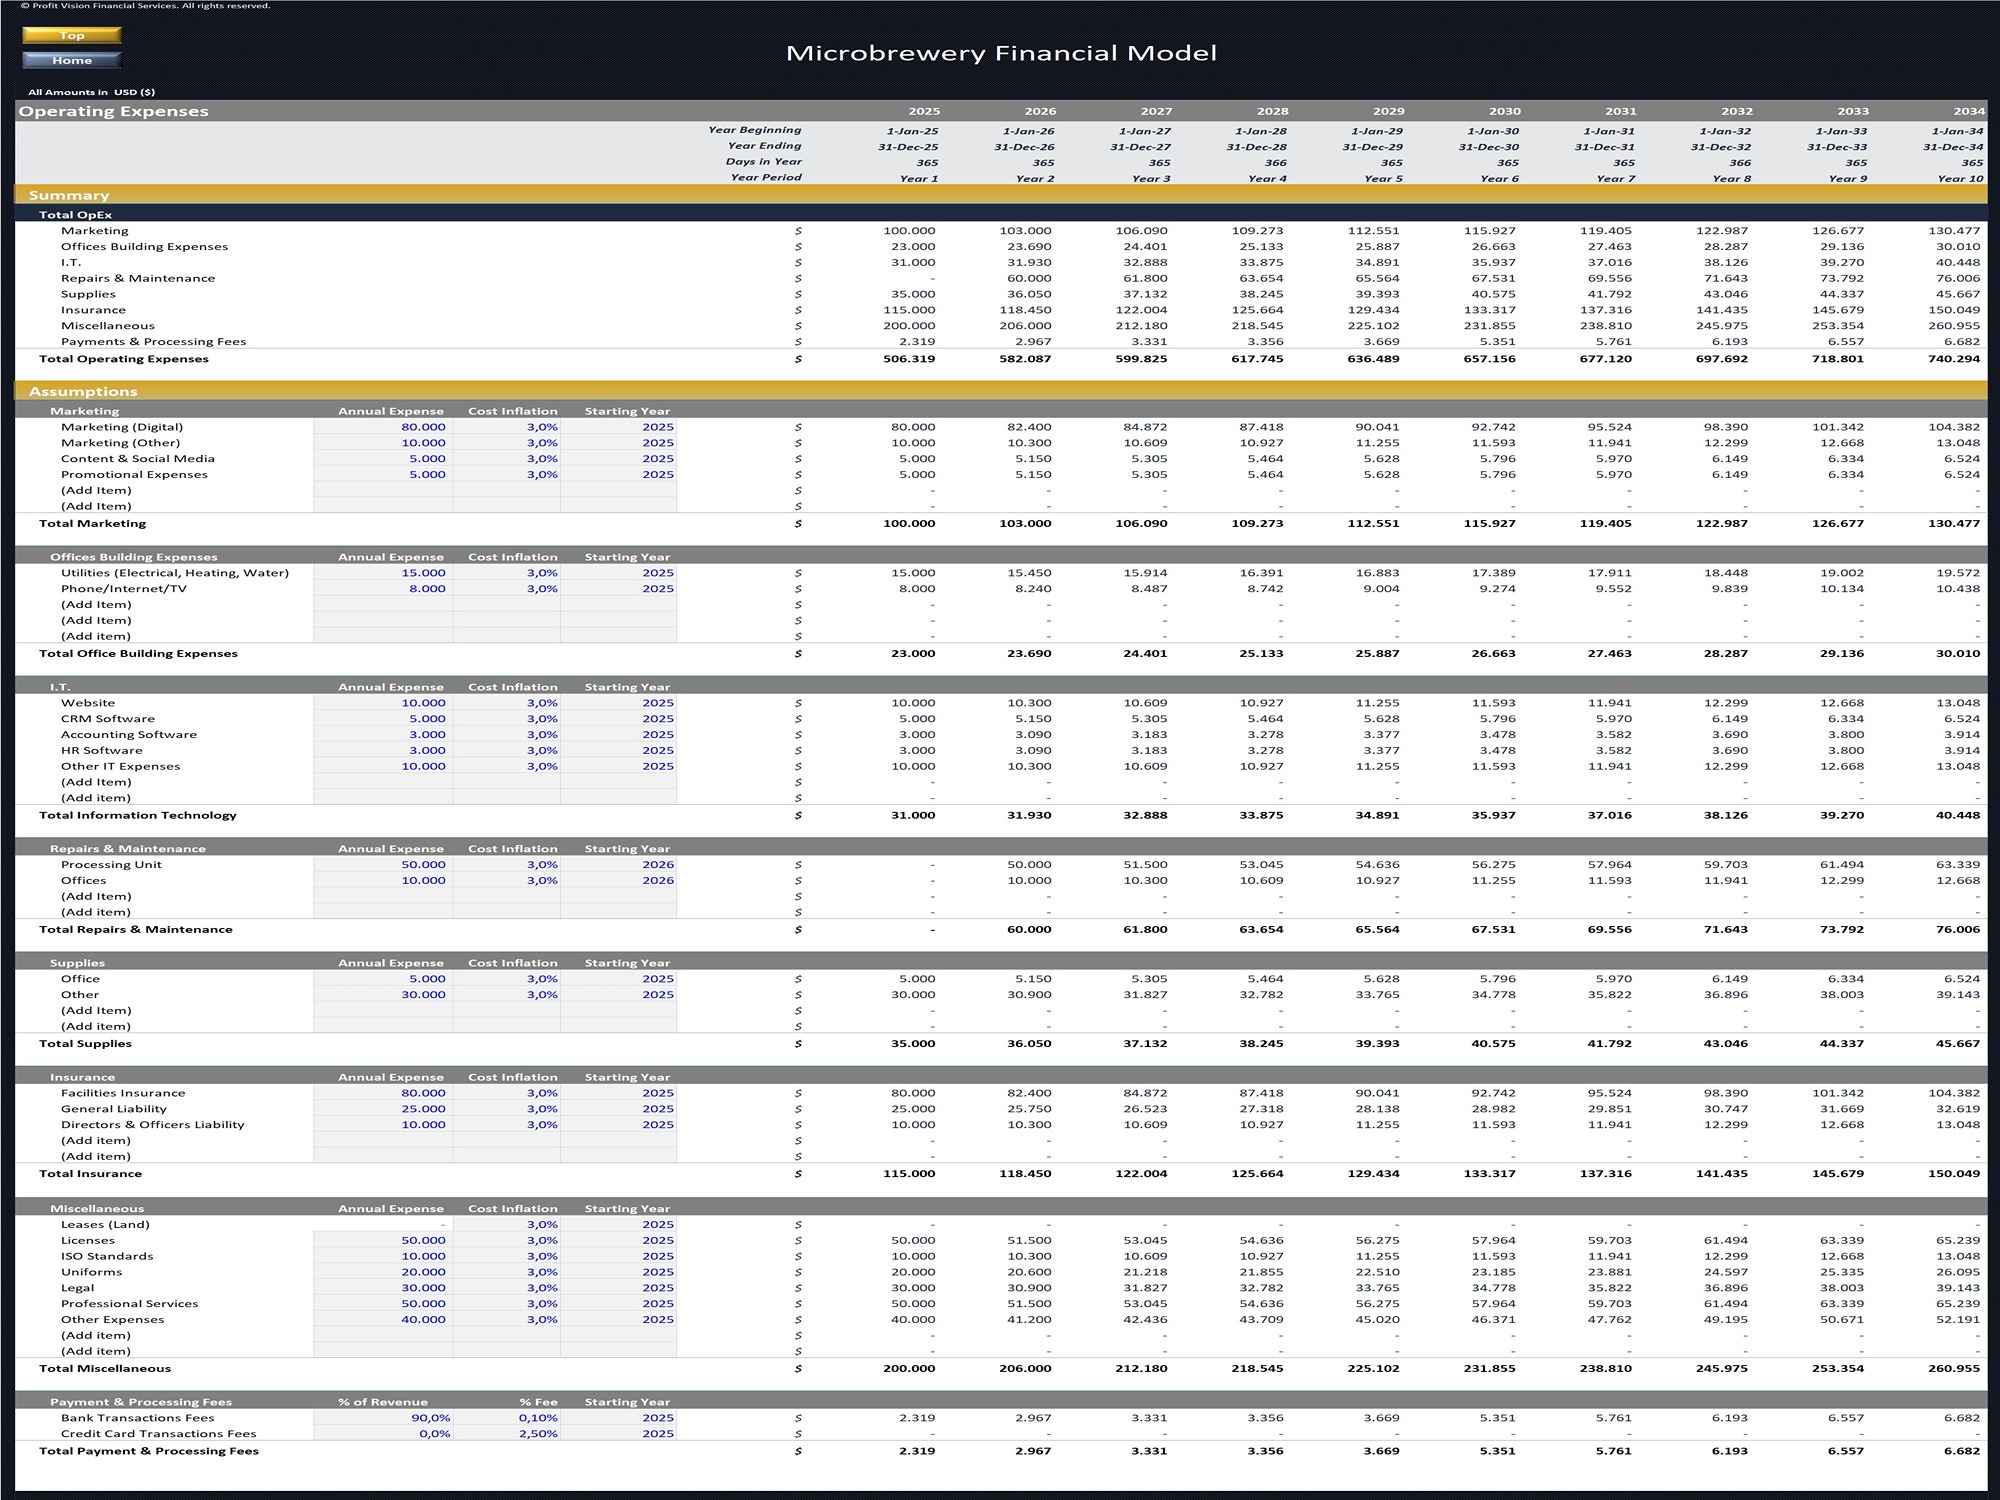The image size is (2000, 1500).
Task: Select Marketing (Other) annual expense cell
Action: pyautogui.click(x=383, y=443)
